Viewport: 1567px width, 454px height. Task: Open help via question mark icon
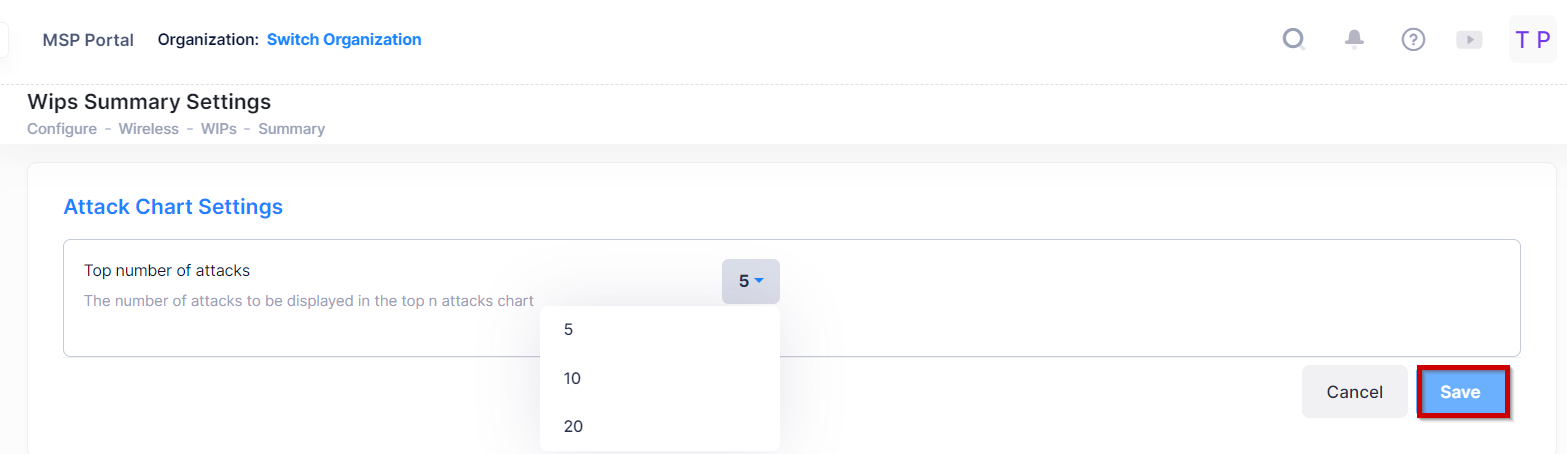(x=1412, y=40)
